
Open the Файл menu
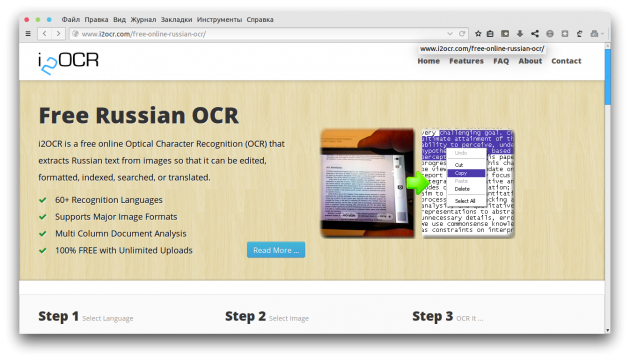coord(71,19)
